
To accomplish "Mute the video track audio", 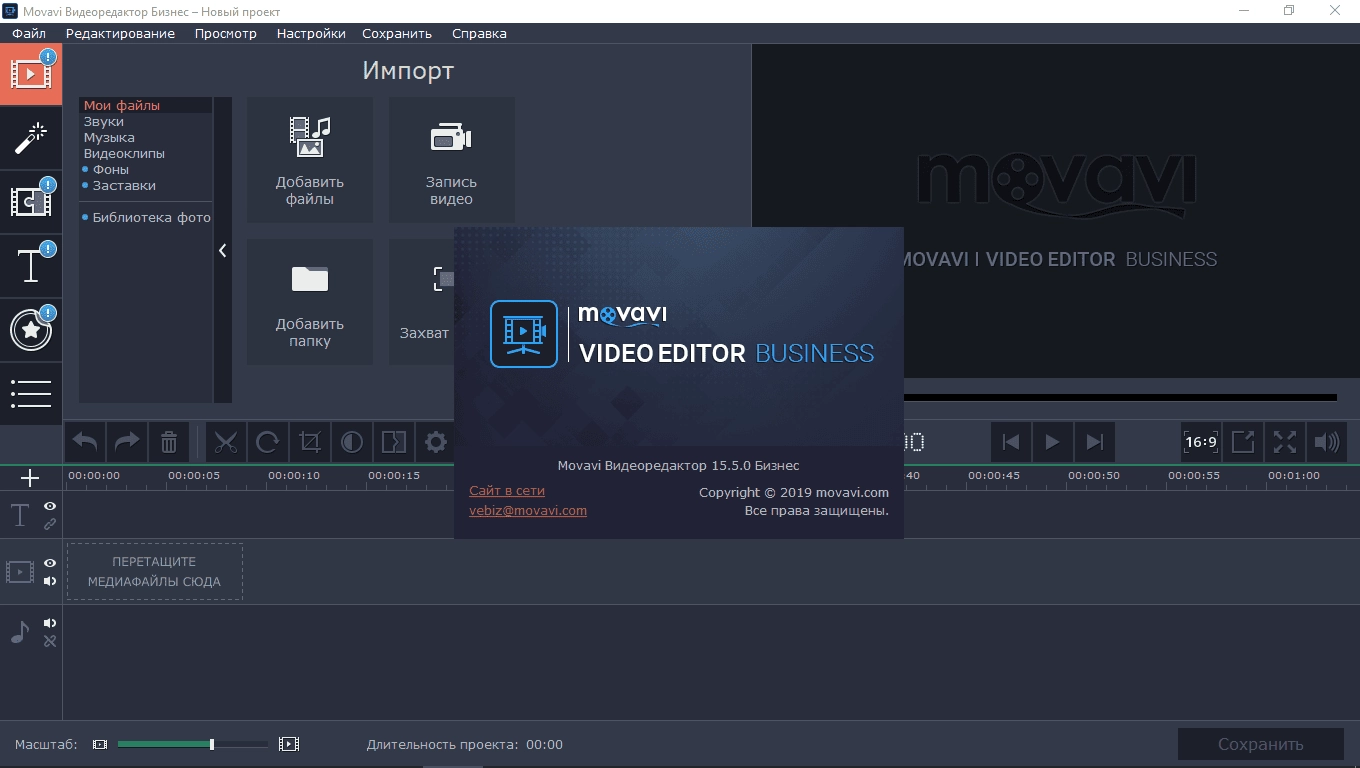I will click(50, 581).
